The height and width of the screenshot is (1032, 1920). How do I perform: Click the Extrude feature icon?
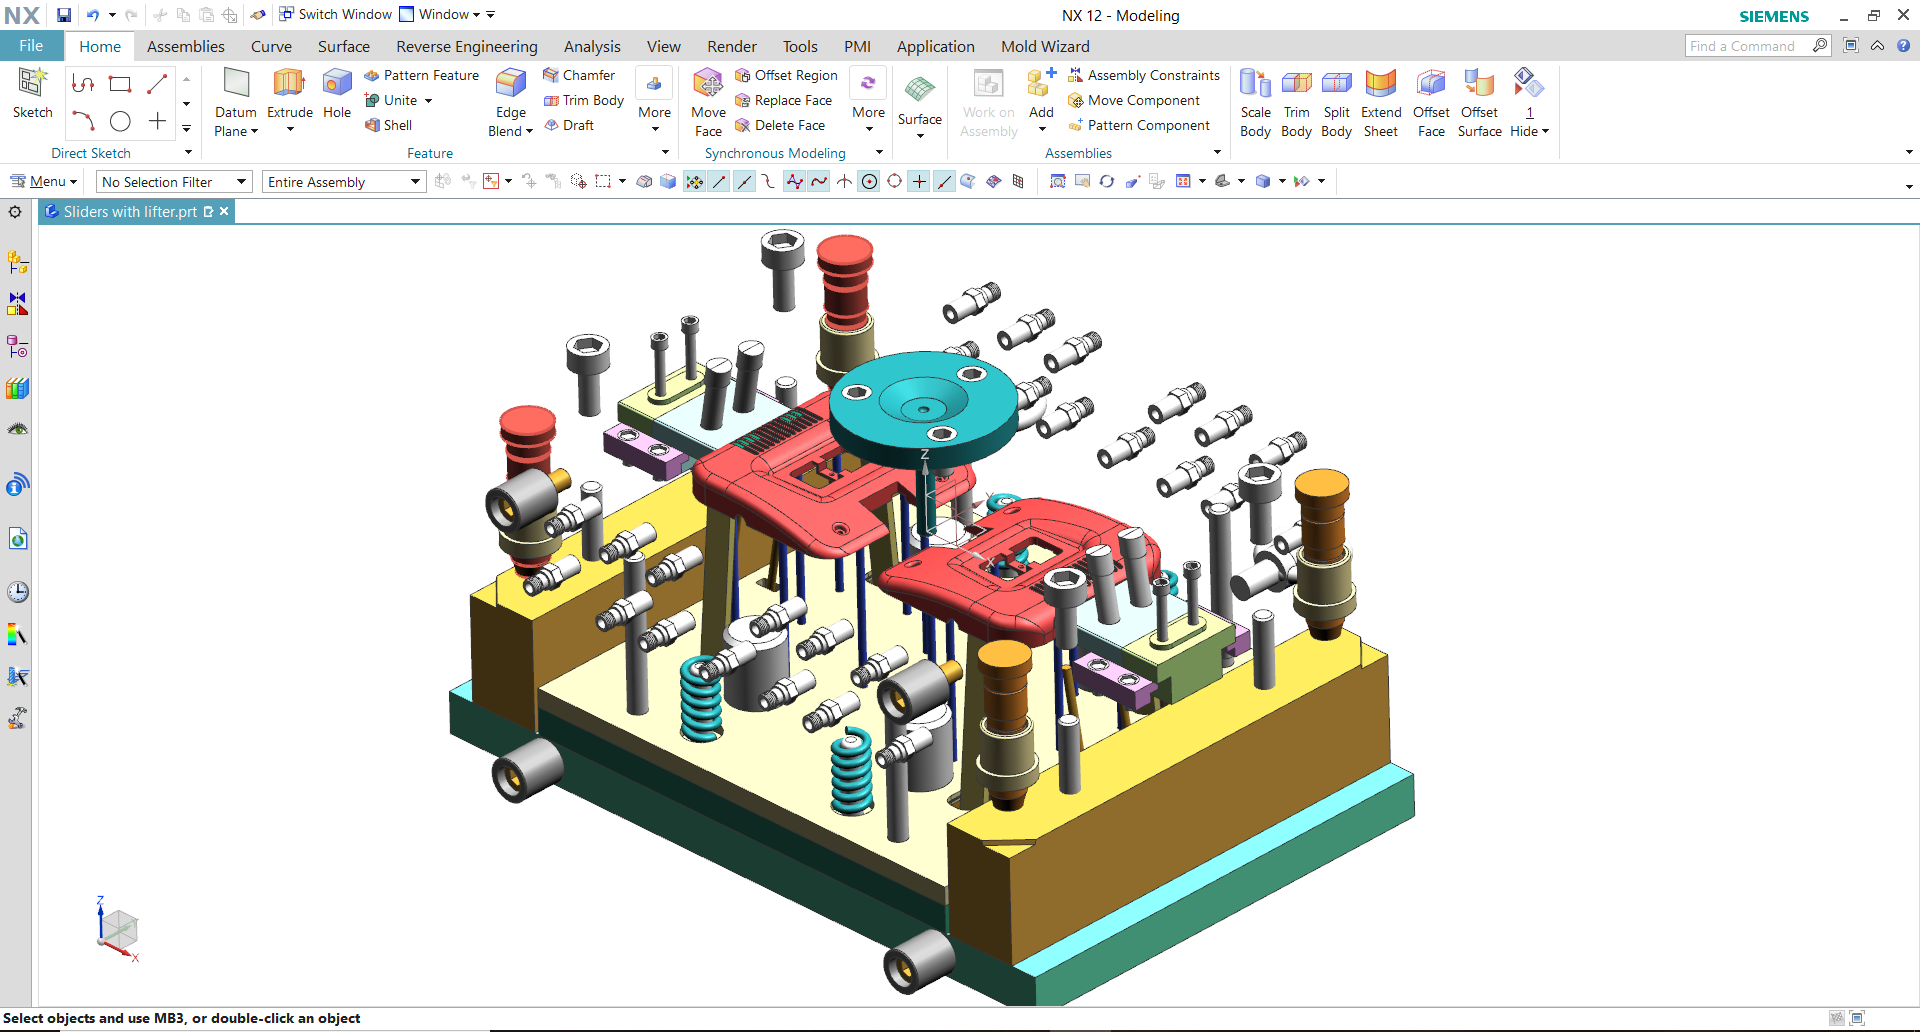pyautogui.click(x=289, y=84)
